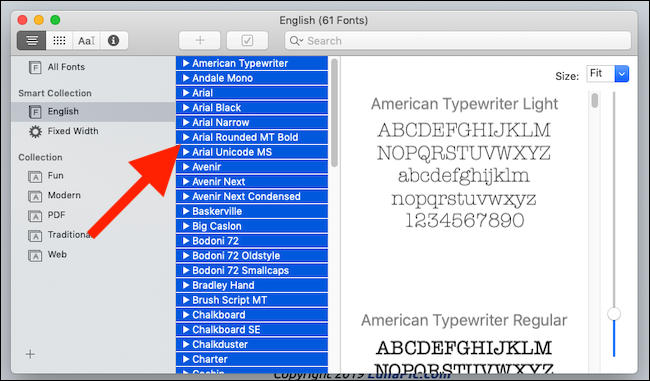Click the PDF collection icon
Viewport: 650px width, 381px height.
coord(35,216)
